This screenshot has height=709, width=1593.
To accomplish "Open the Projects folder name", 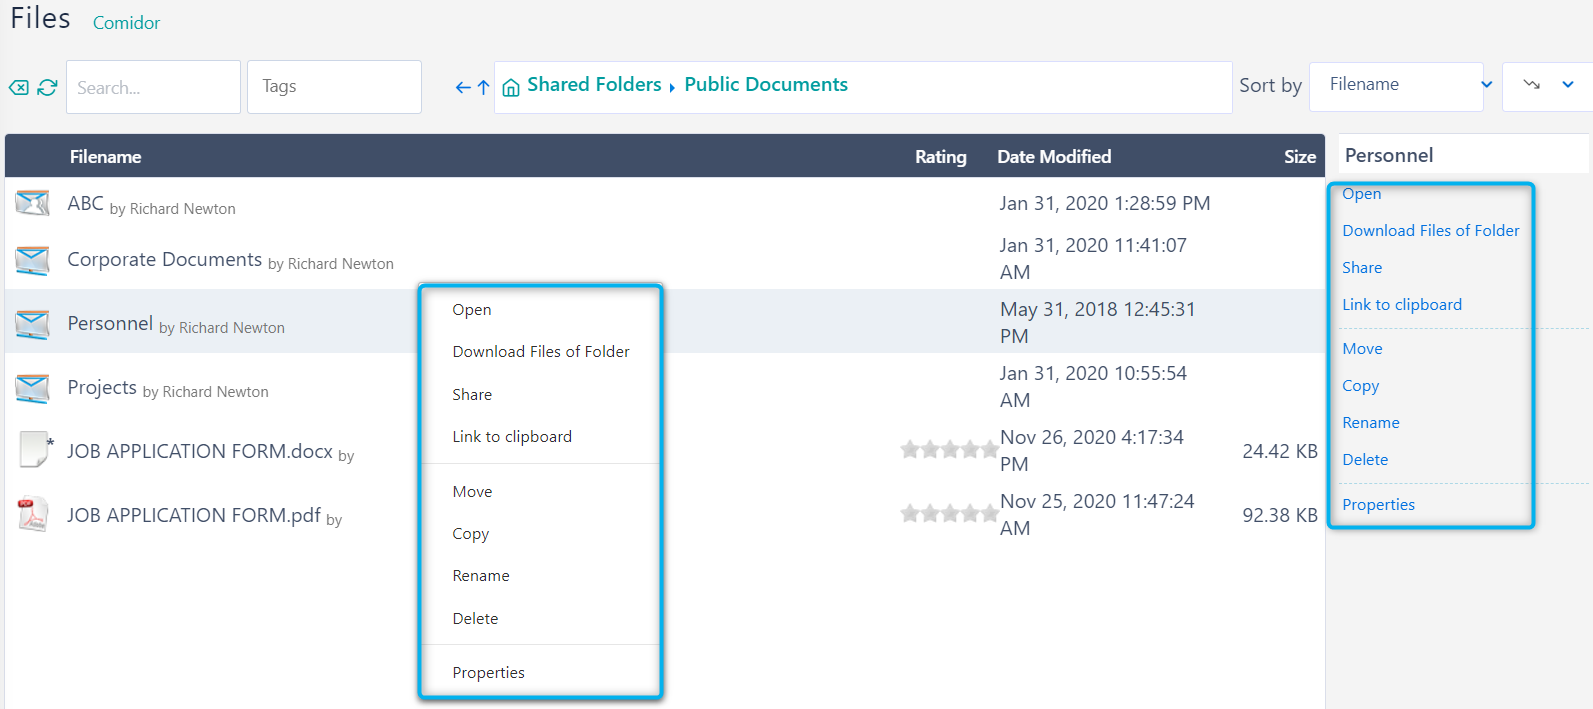I will 102,388.
